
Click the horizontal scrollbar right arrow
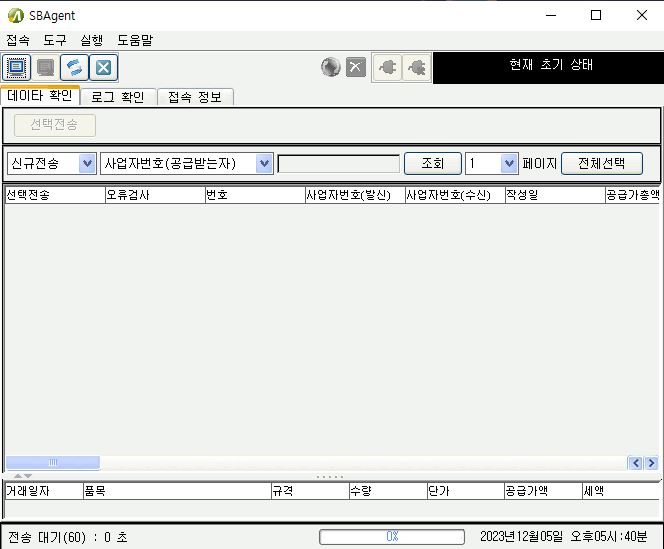(x=651, y=463)
